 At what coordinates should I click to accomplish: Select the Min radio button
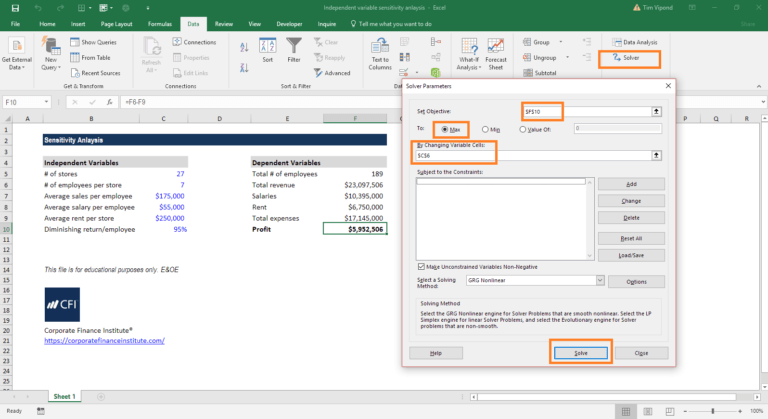coord(485,130)
